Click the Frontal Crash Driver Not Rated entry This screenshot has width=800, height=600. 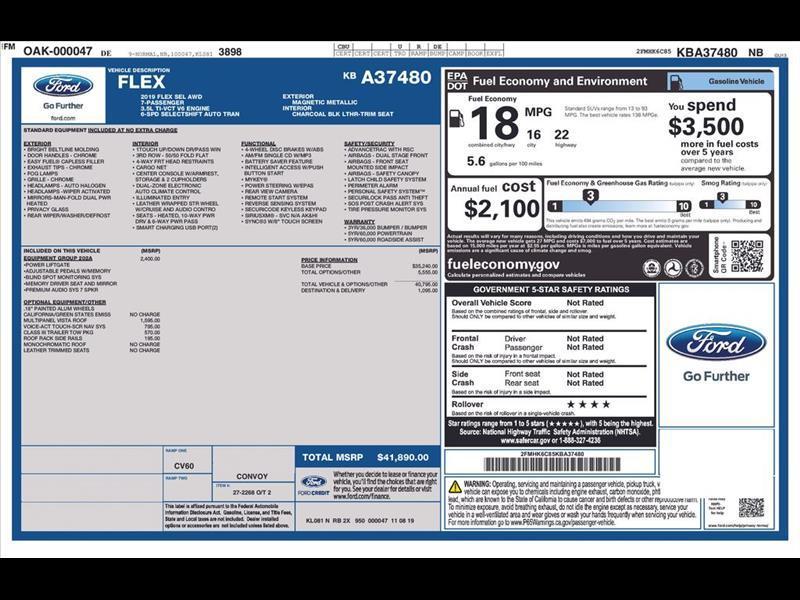[x=554, y=338]
